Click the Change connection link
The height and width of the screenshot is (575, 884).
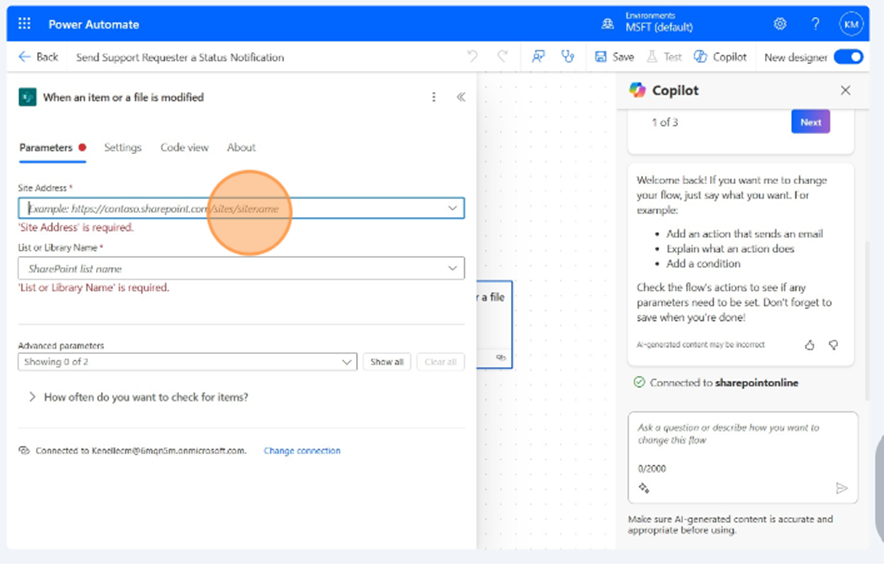click(302, 450)
